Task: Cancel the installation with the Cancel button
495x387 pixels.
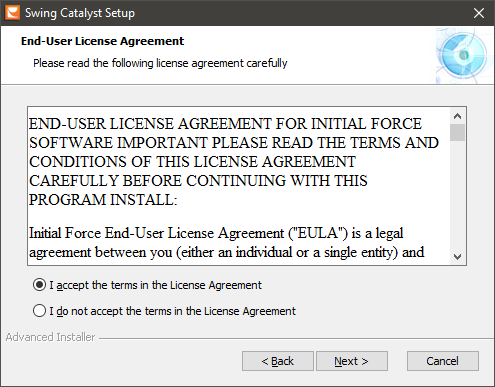Action: (x=443, y=361)
